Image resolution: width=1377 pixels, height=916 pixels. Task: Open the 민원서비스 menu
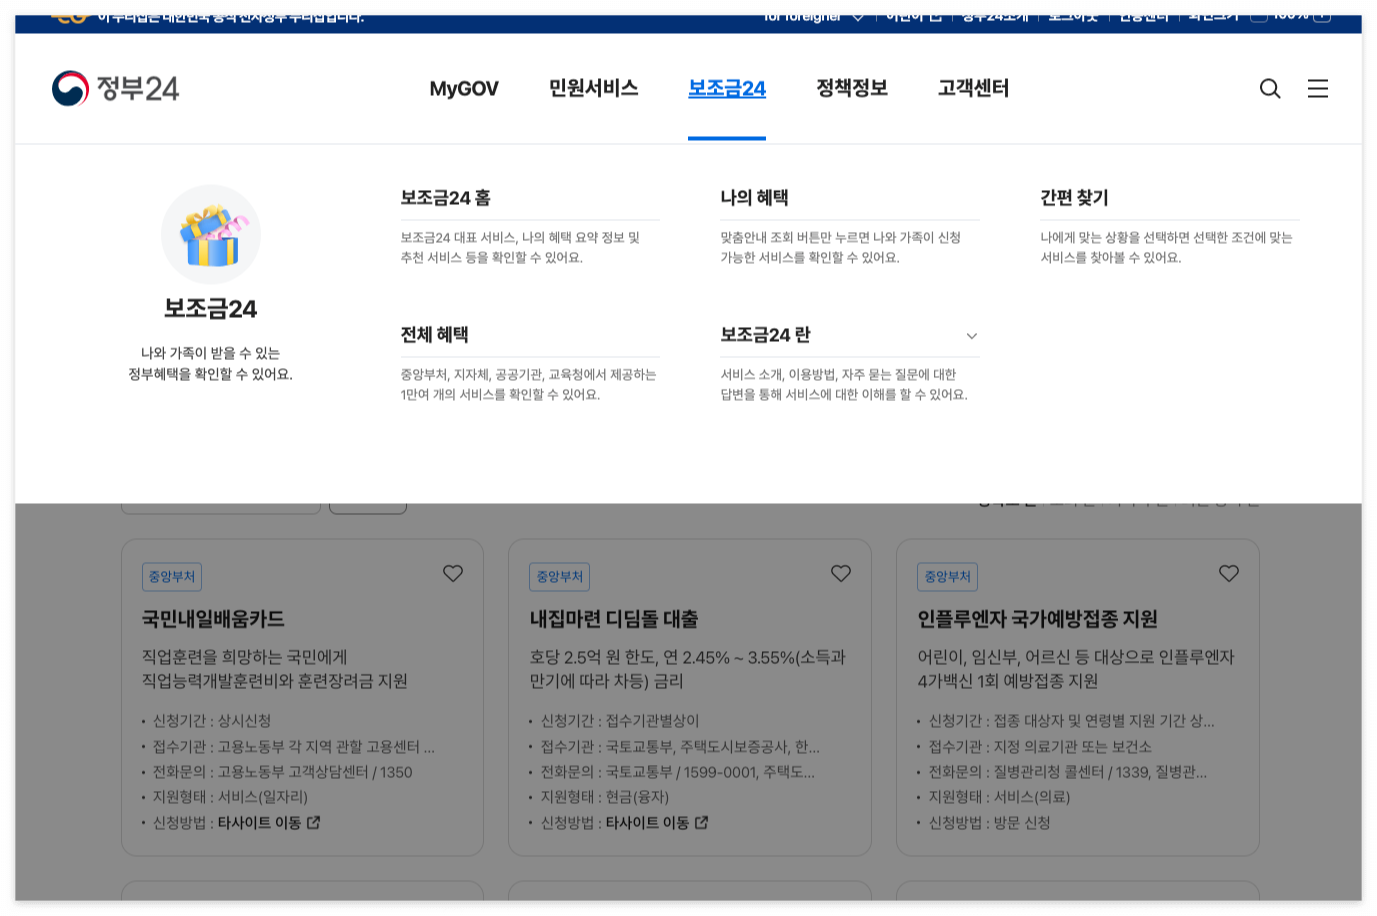[593, 88]
